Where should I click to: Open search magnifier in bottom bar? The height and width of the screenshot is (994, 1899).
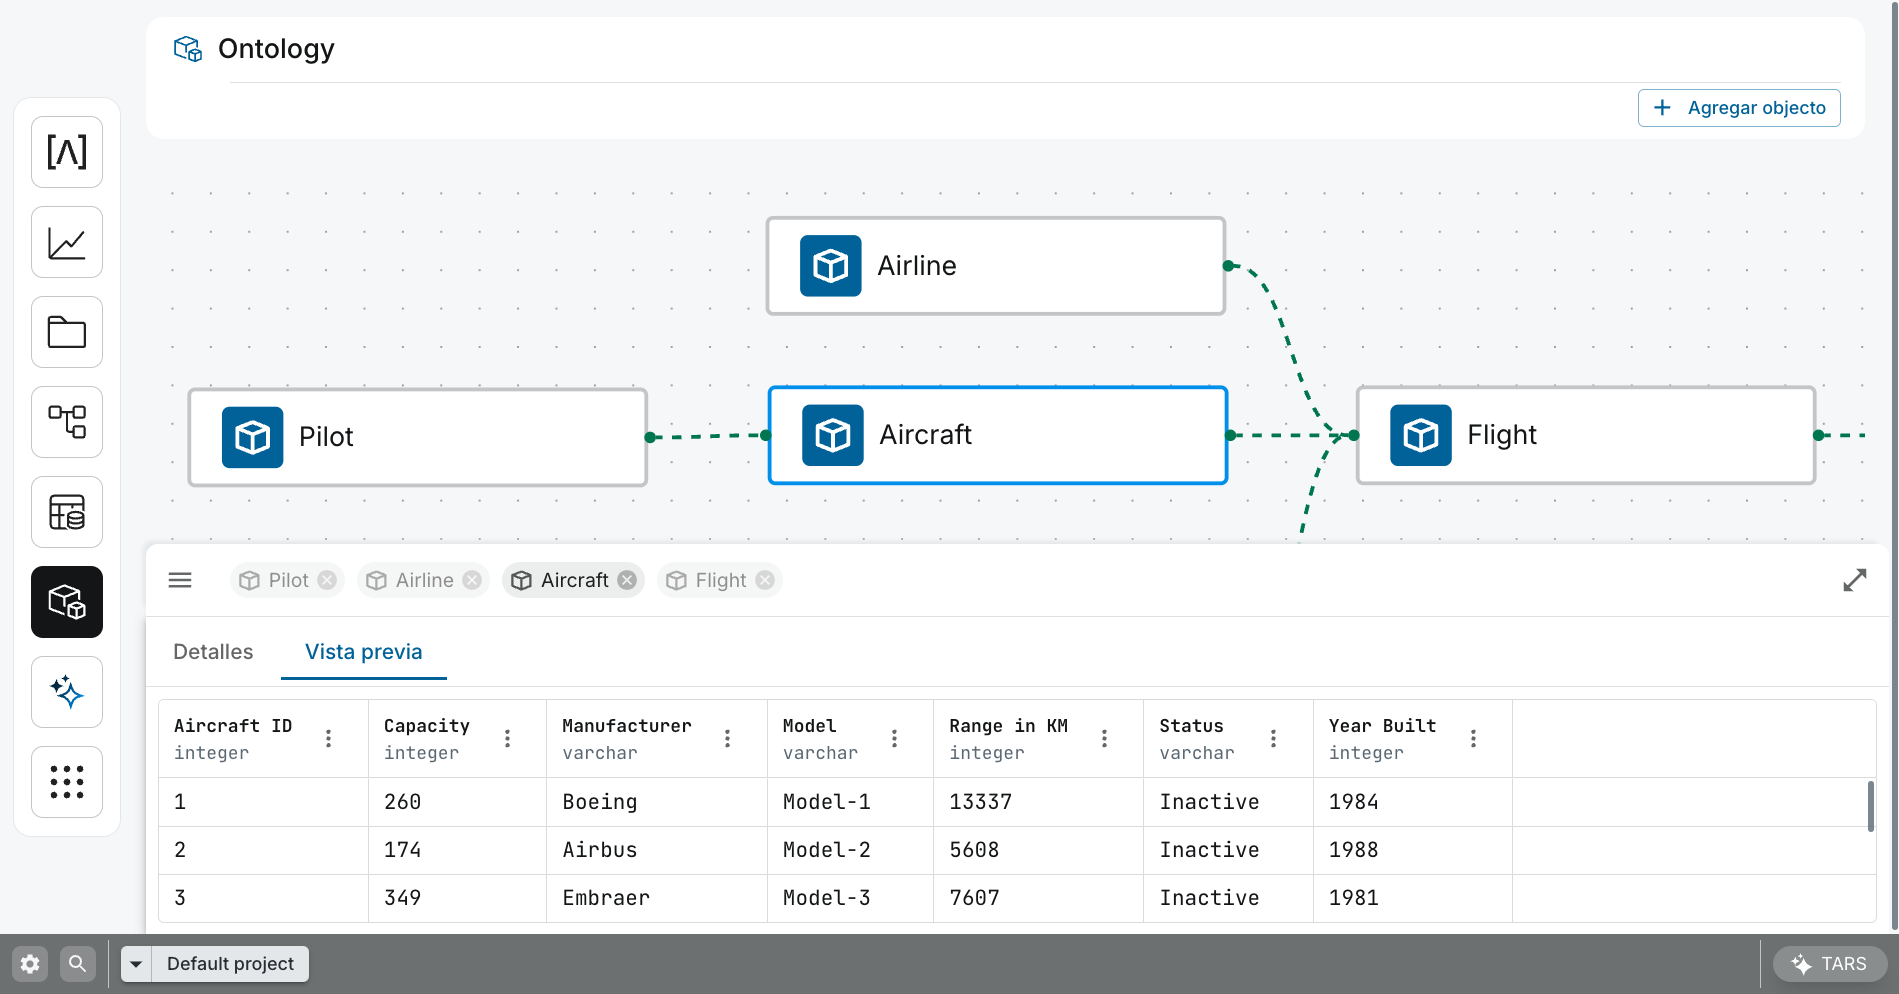[x=77, y=964]
